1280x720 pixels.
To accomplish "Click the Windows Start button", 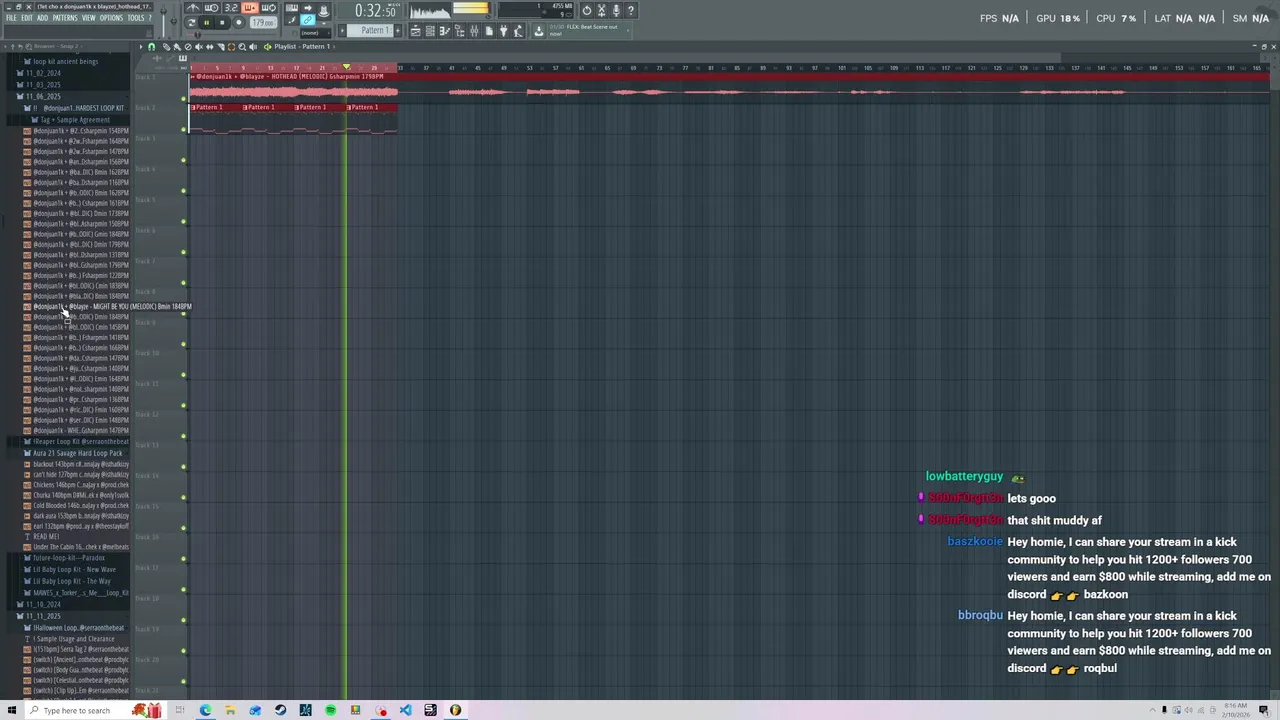I will (11, 710).
